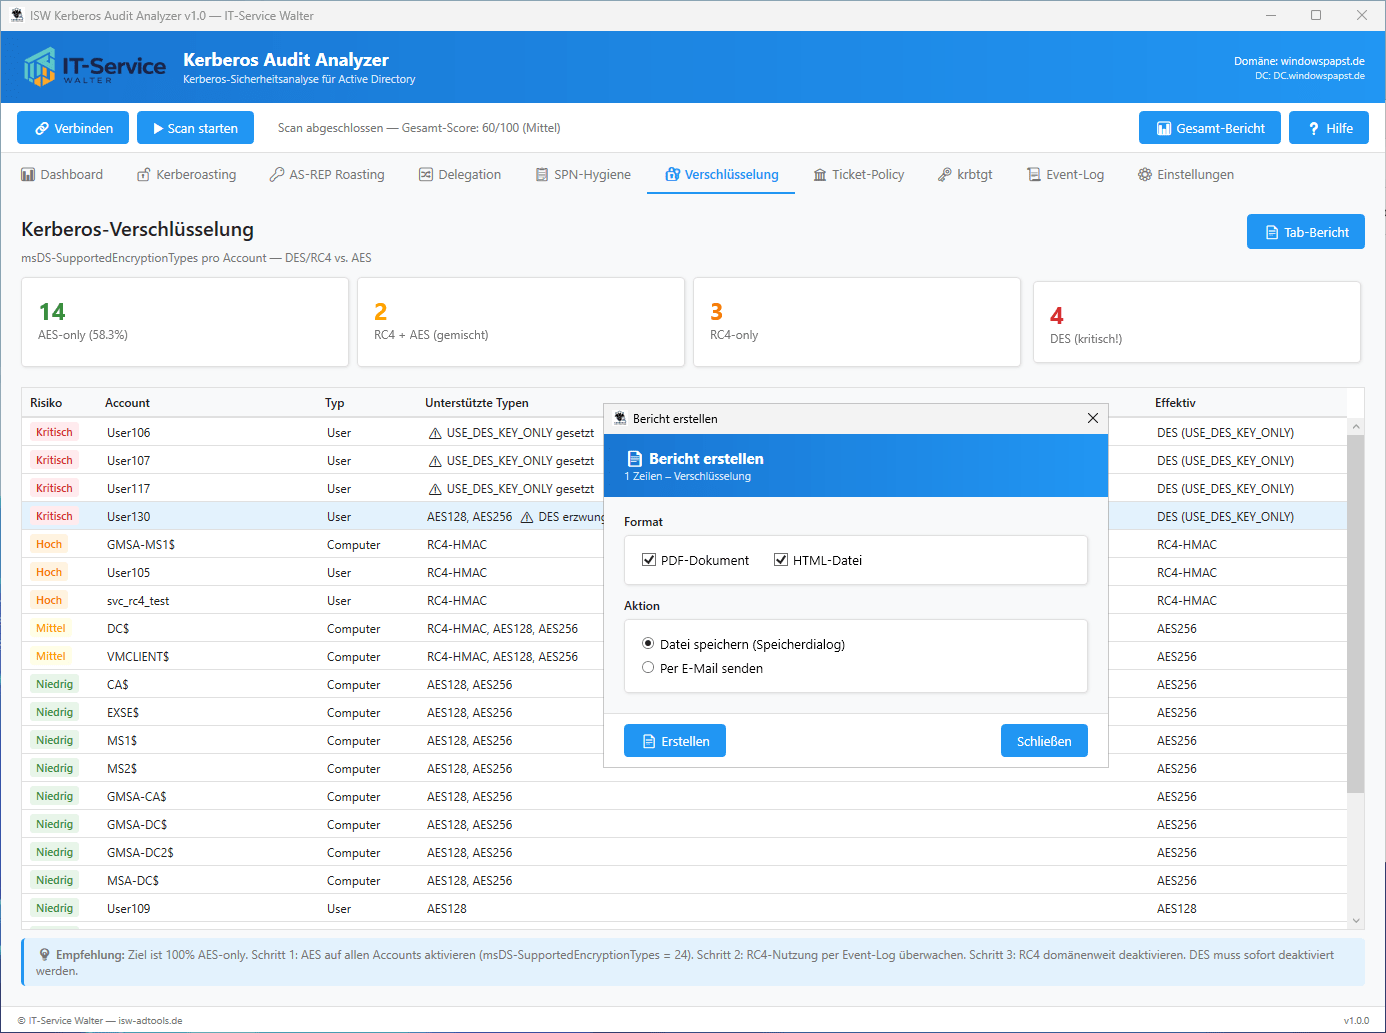The image size is (1386, 1033).
Task: Switch to the SPN-Hygiene tab
Action: coord(583,175)
